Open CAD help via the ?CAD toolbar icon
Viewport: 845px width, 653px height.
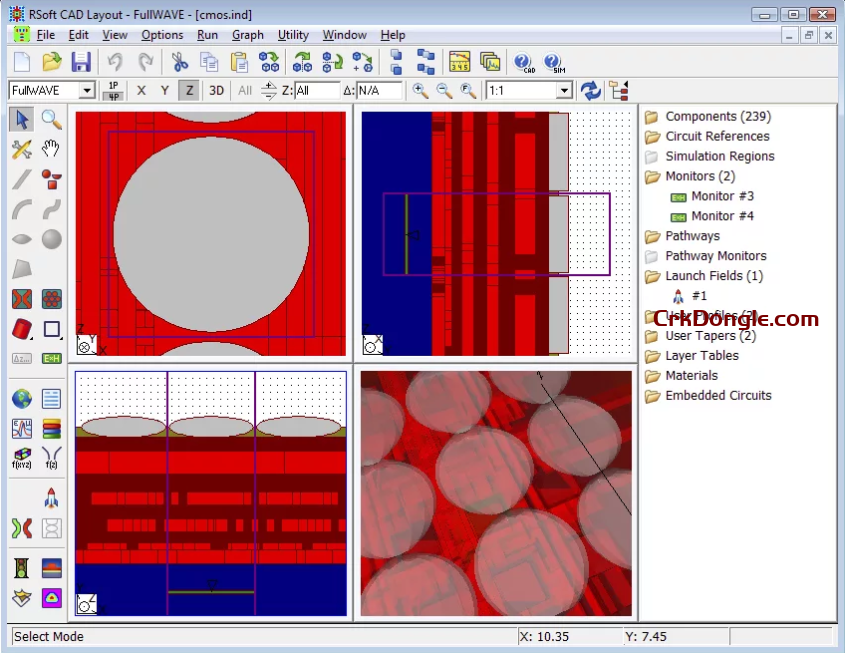[x=522, y=62]
